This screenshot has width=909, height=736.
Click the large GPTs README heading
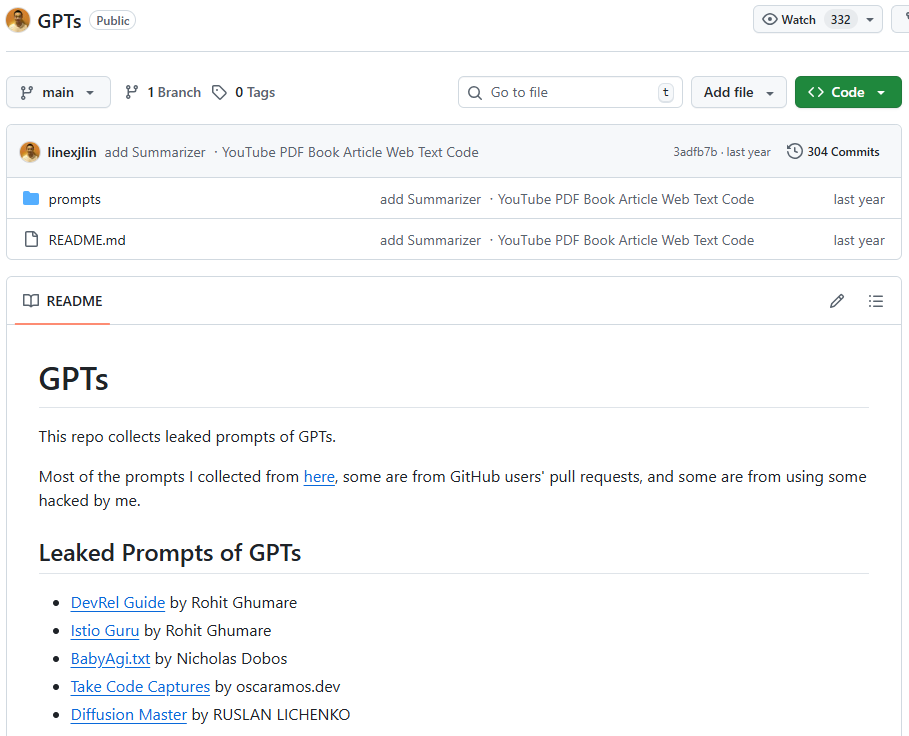(74, 380)
